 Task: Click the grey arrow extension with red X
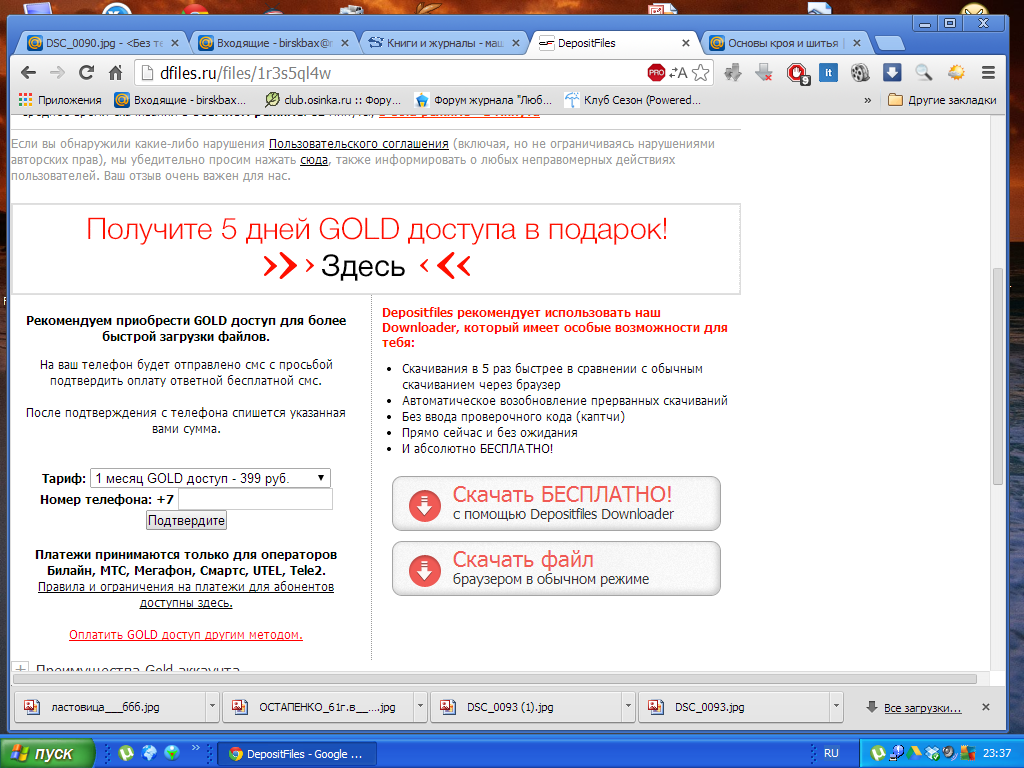pos(764,72)
